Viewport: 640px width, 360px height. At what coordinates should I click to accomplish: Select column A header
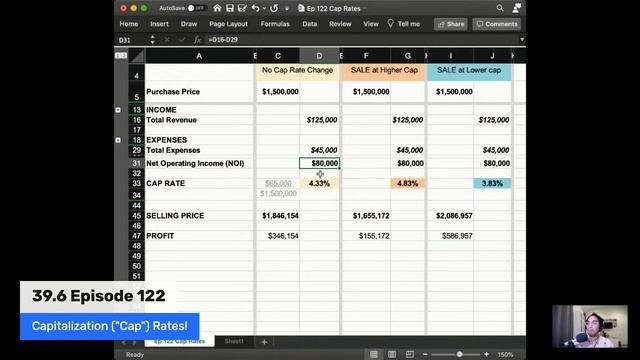click(199, 56)
